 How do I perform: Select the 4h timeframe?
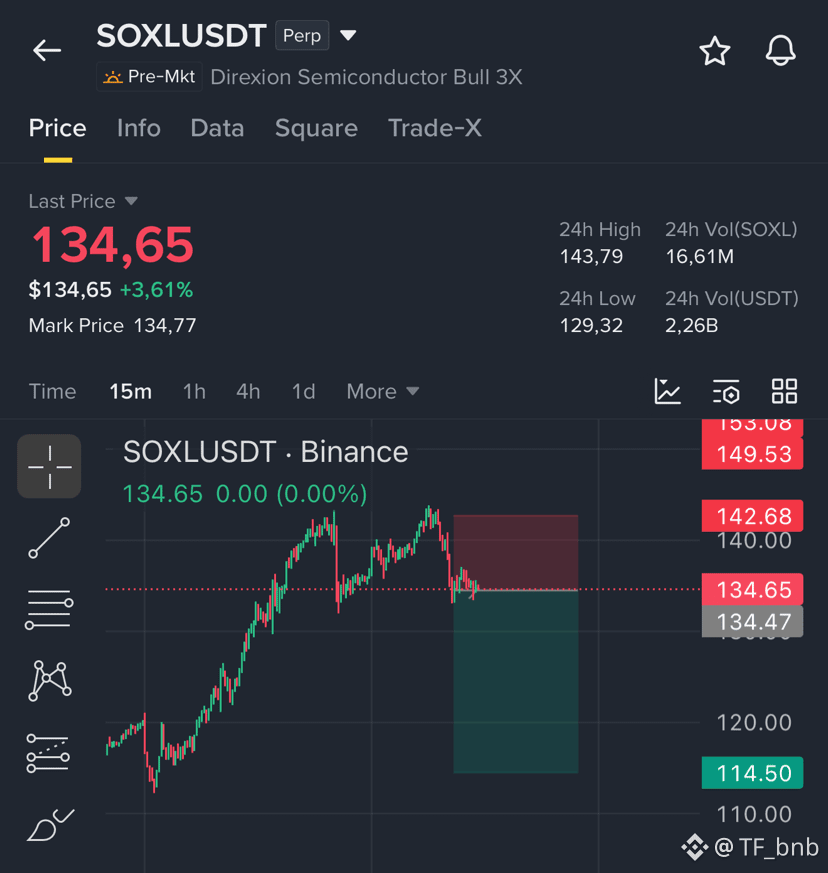(x=248, y=391)
